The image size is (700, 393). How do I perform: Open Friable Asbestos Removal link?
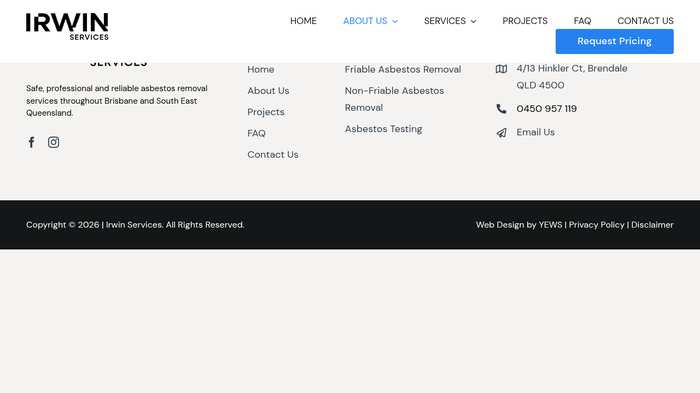[403, 70]
